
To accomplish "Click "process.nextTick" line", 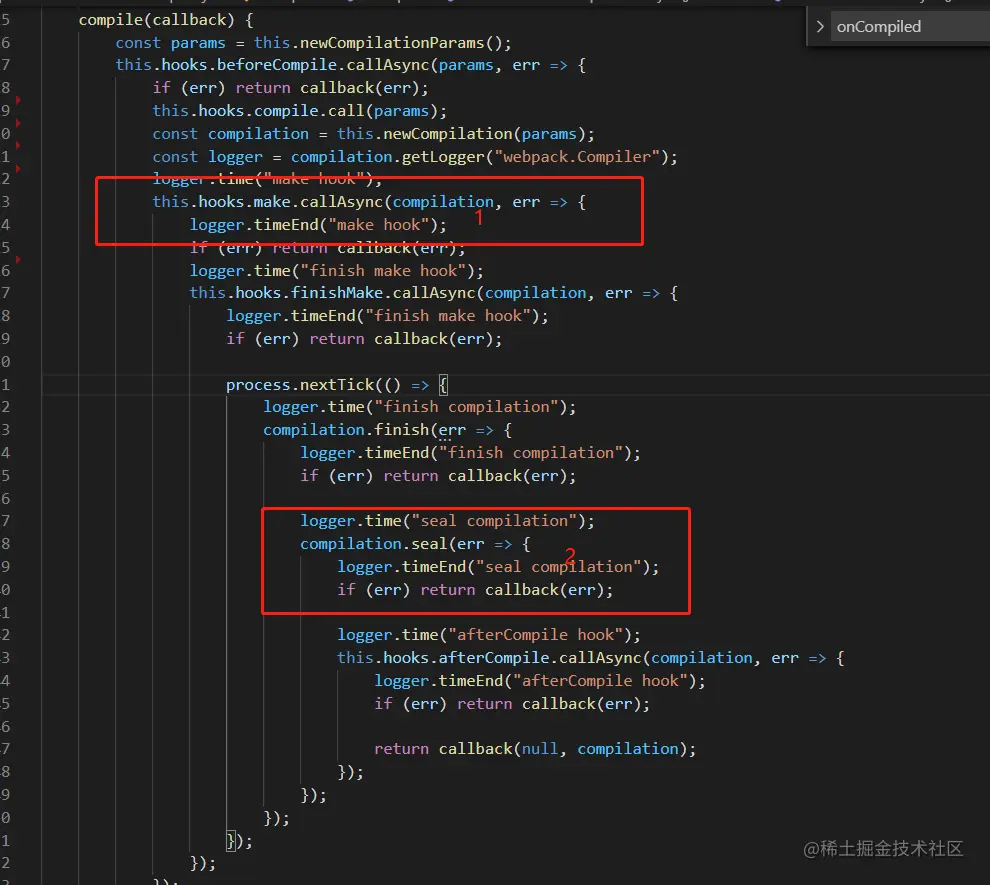I will [337, 384].
